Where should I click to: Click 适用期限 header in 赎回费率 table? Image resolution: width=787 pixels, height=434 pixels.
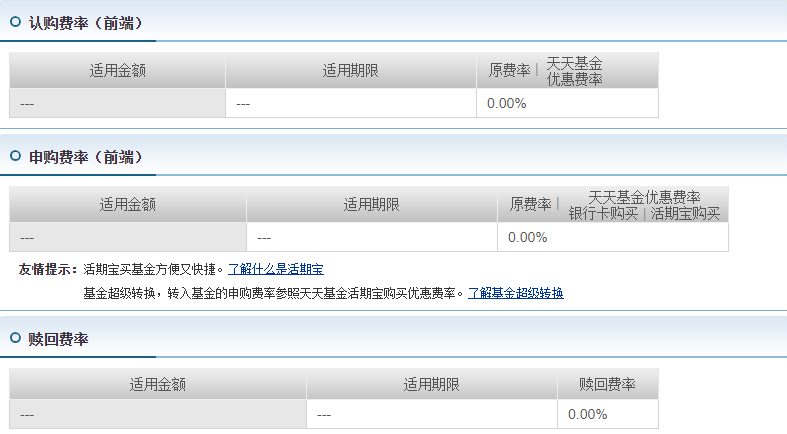tap(432, 385)
